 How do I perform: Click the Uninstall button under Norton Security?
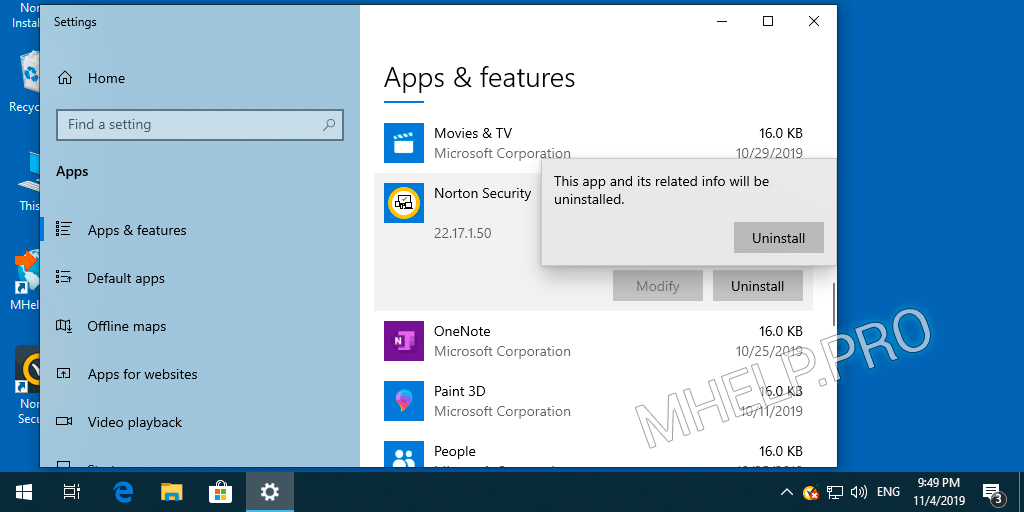point(758,286)
